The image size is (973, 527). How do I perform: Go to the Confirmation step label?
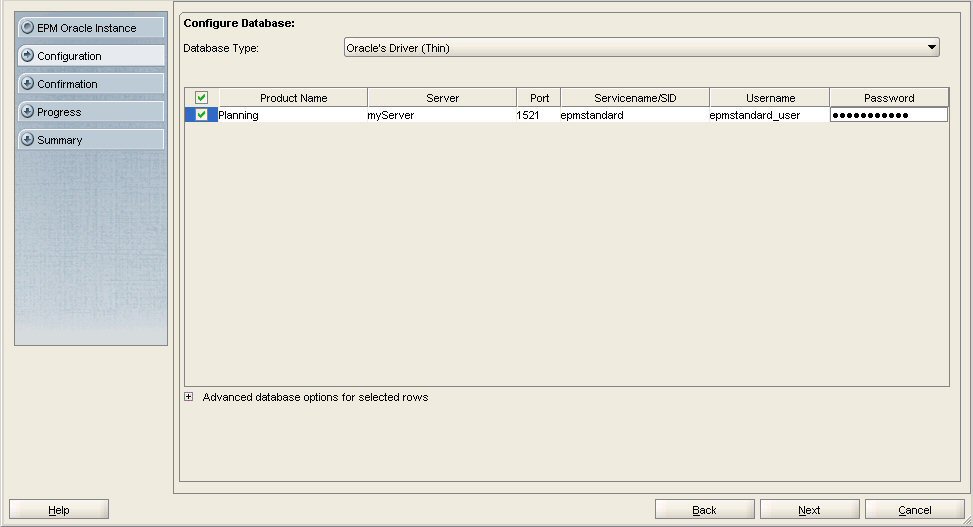pyautogui.click(x=67, y=84)
